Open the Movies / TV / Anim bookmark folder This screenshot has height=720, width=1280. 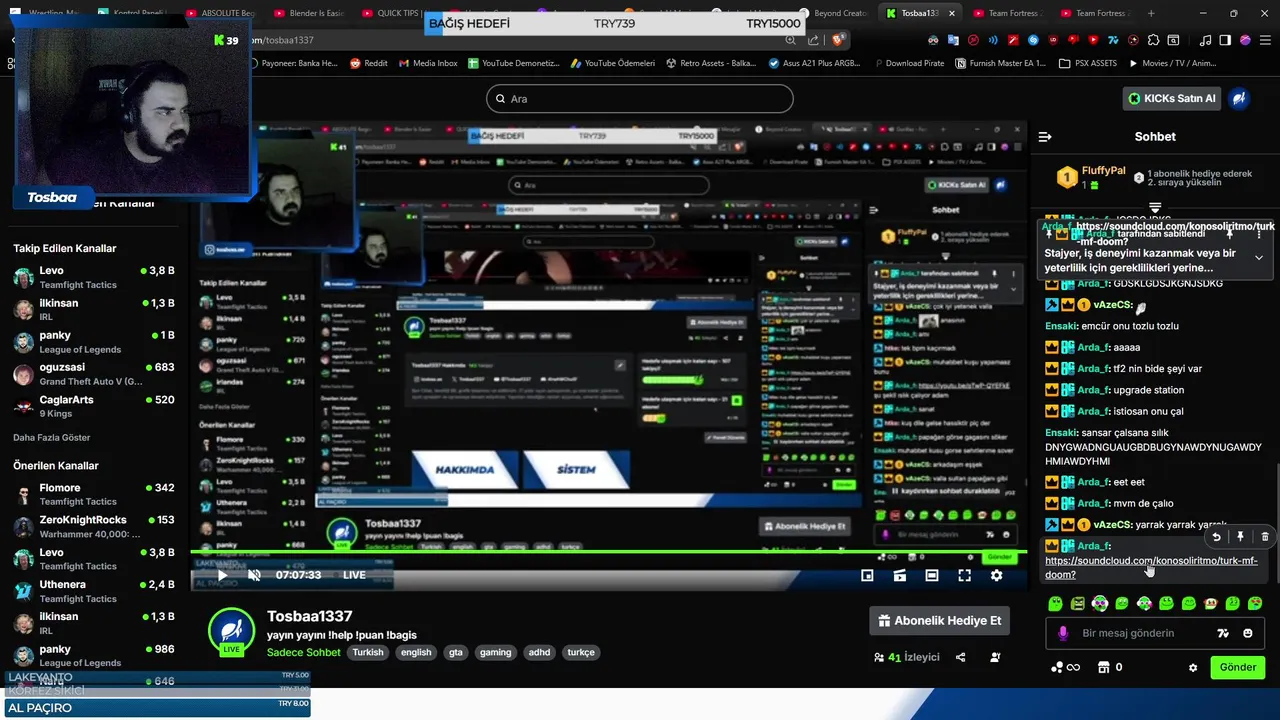[x=1172, y=63]
